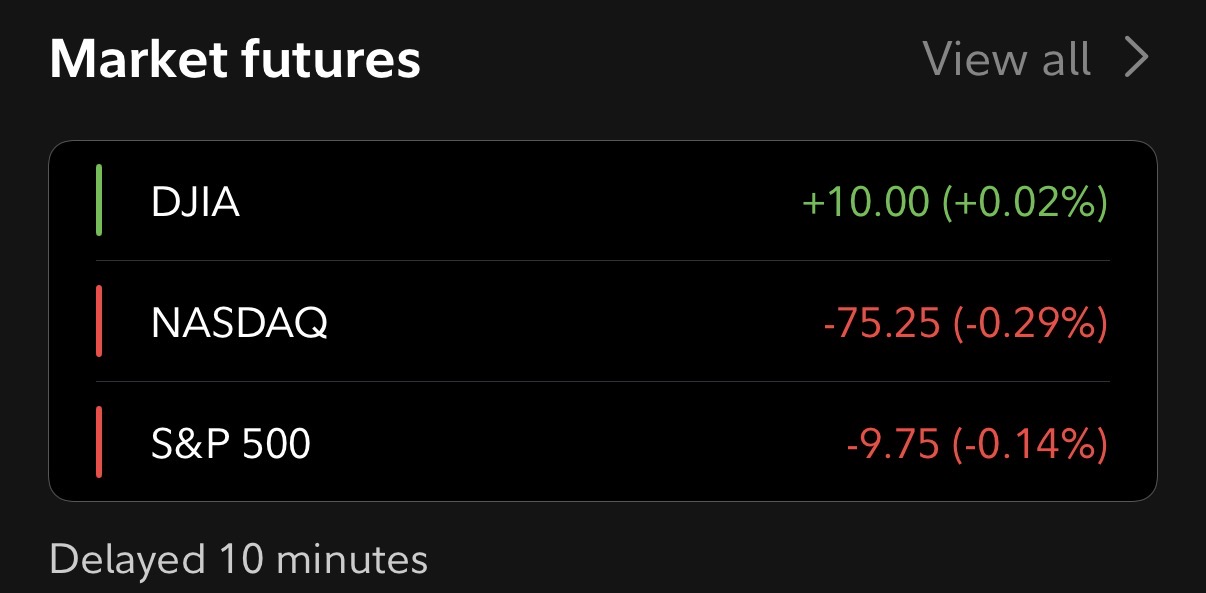Open the View all futures link
1206x593 pixels.
pos(1006,59)
